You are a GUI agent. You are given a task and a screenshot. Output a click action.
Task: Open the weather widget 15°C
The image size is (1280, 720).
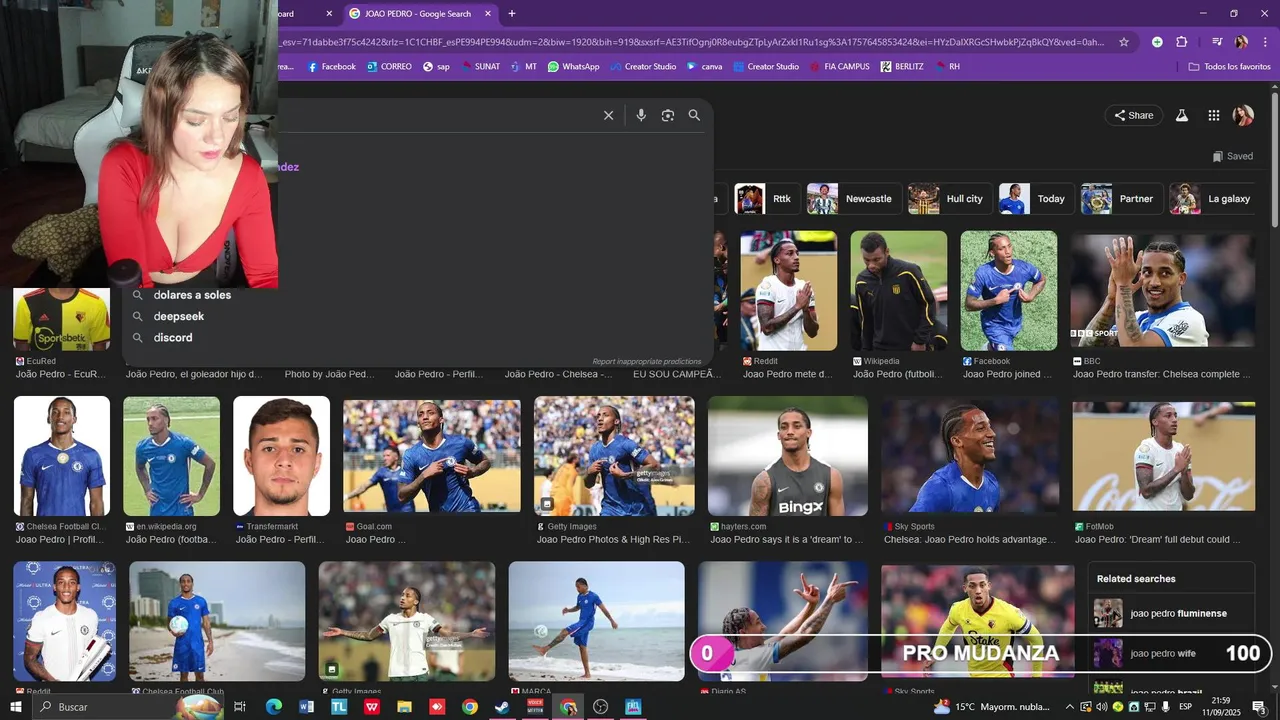point(992,707)
